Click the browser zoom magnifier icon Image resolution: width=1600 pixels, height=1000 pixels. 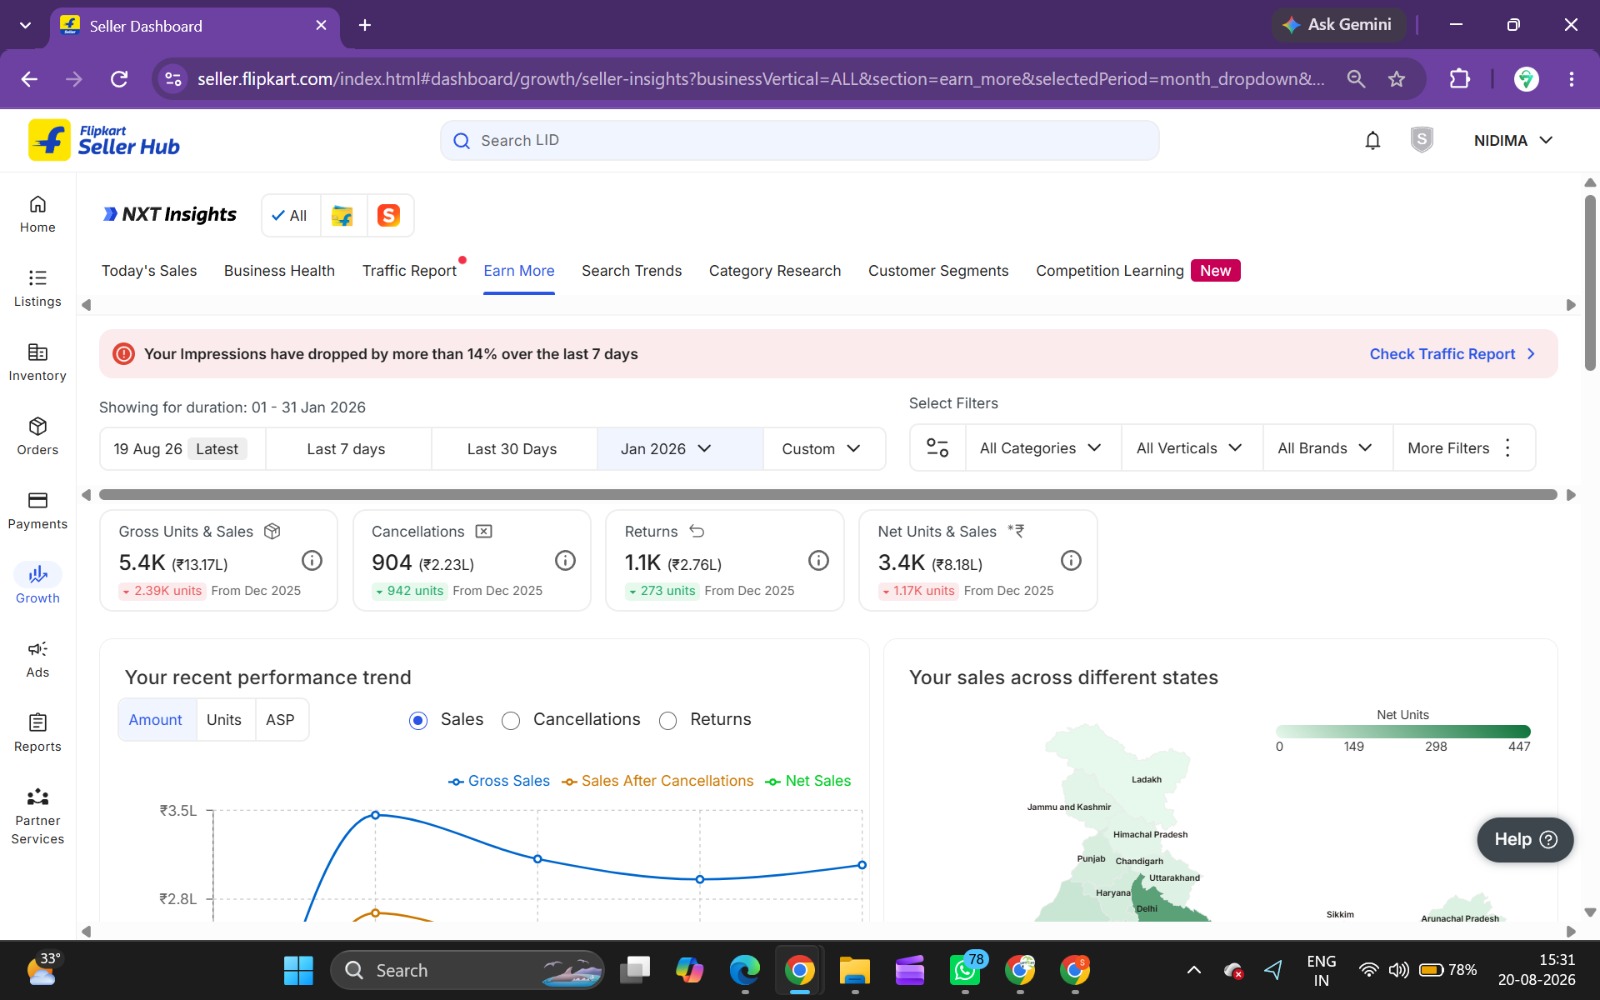tap(1356, 79)
